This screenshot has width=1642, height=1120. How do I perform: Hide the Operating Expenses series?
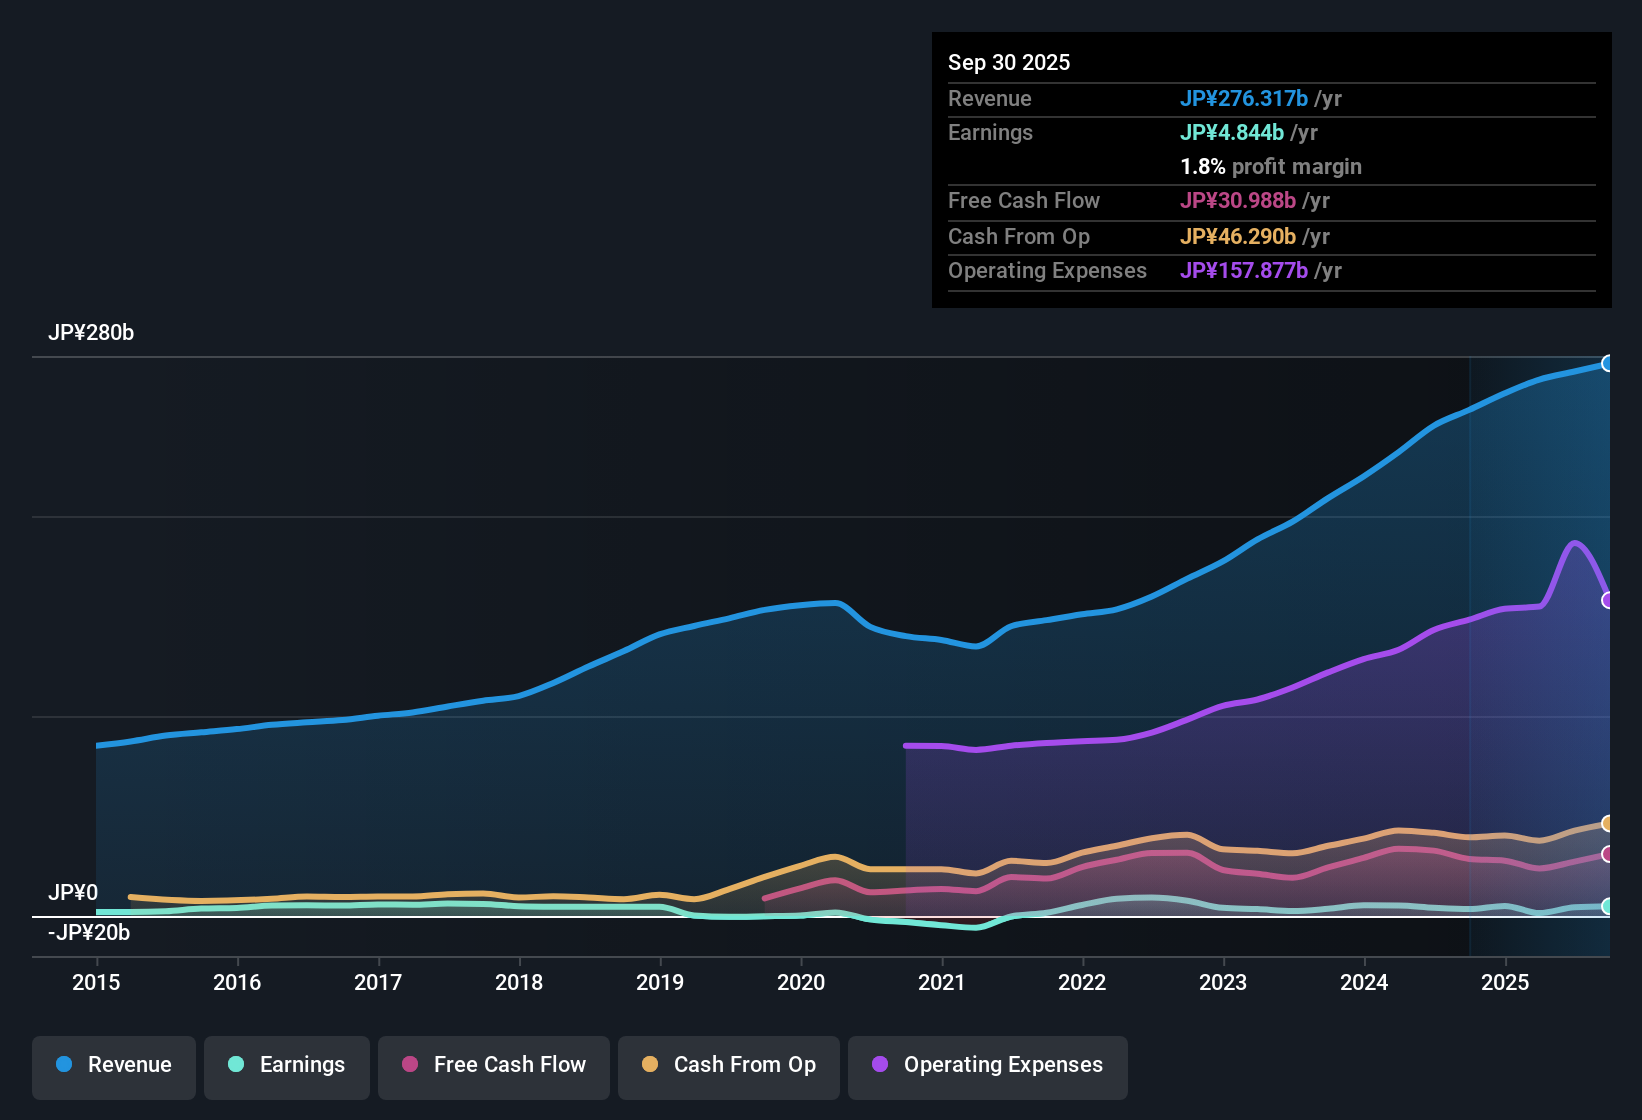(x=987, y=1065)
